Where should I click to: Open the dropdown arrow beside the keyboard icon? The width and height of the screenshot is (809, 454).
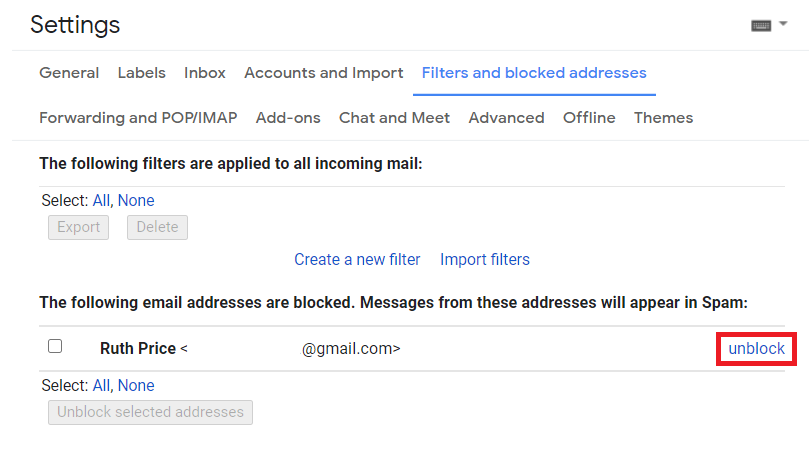pos(781,26)
